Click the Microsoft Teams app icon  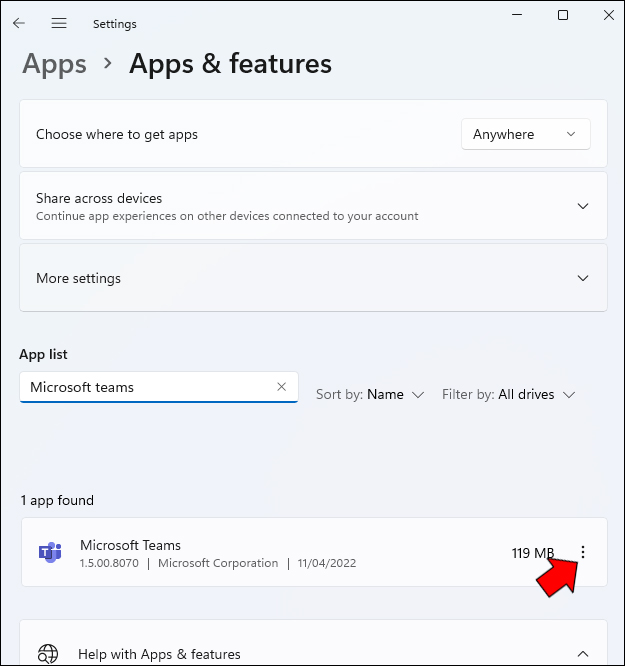49,552
